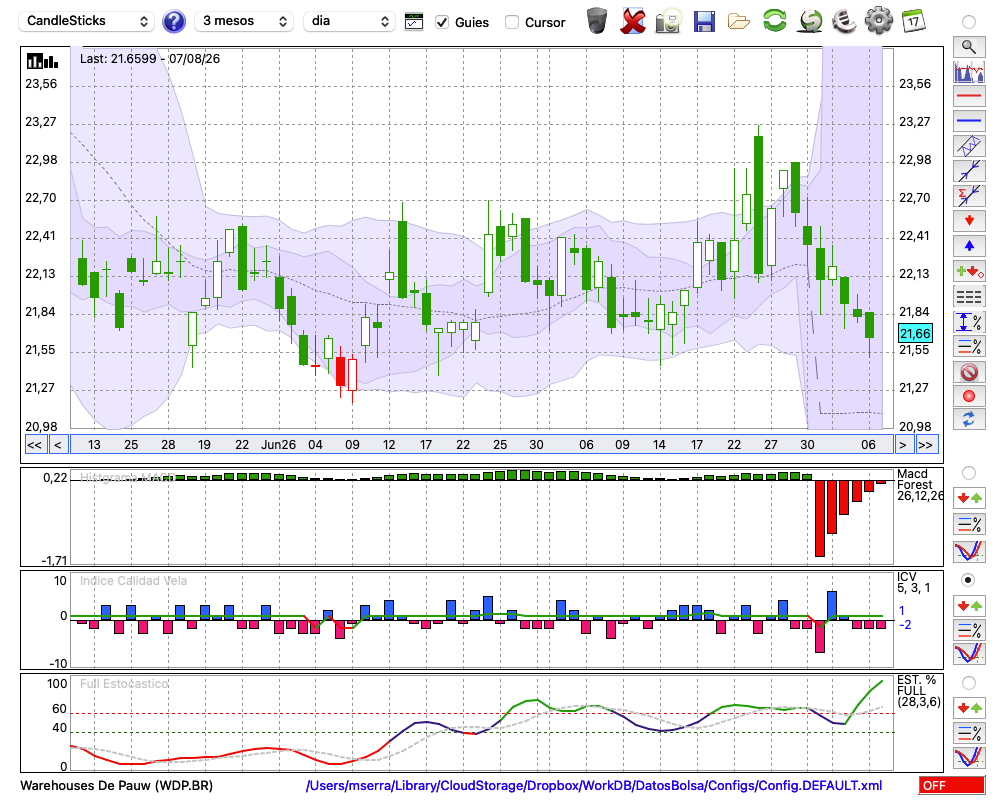Open the 3 mesos period dropdown
This screenshot has width=1000, height=800.
coord(244,21)
